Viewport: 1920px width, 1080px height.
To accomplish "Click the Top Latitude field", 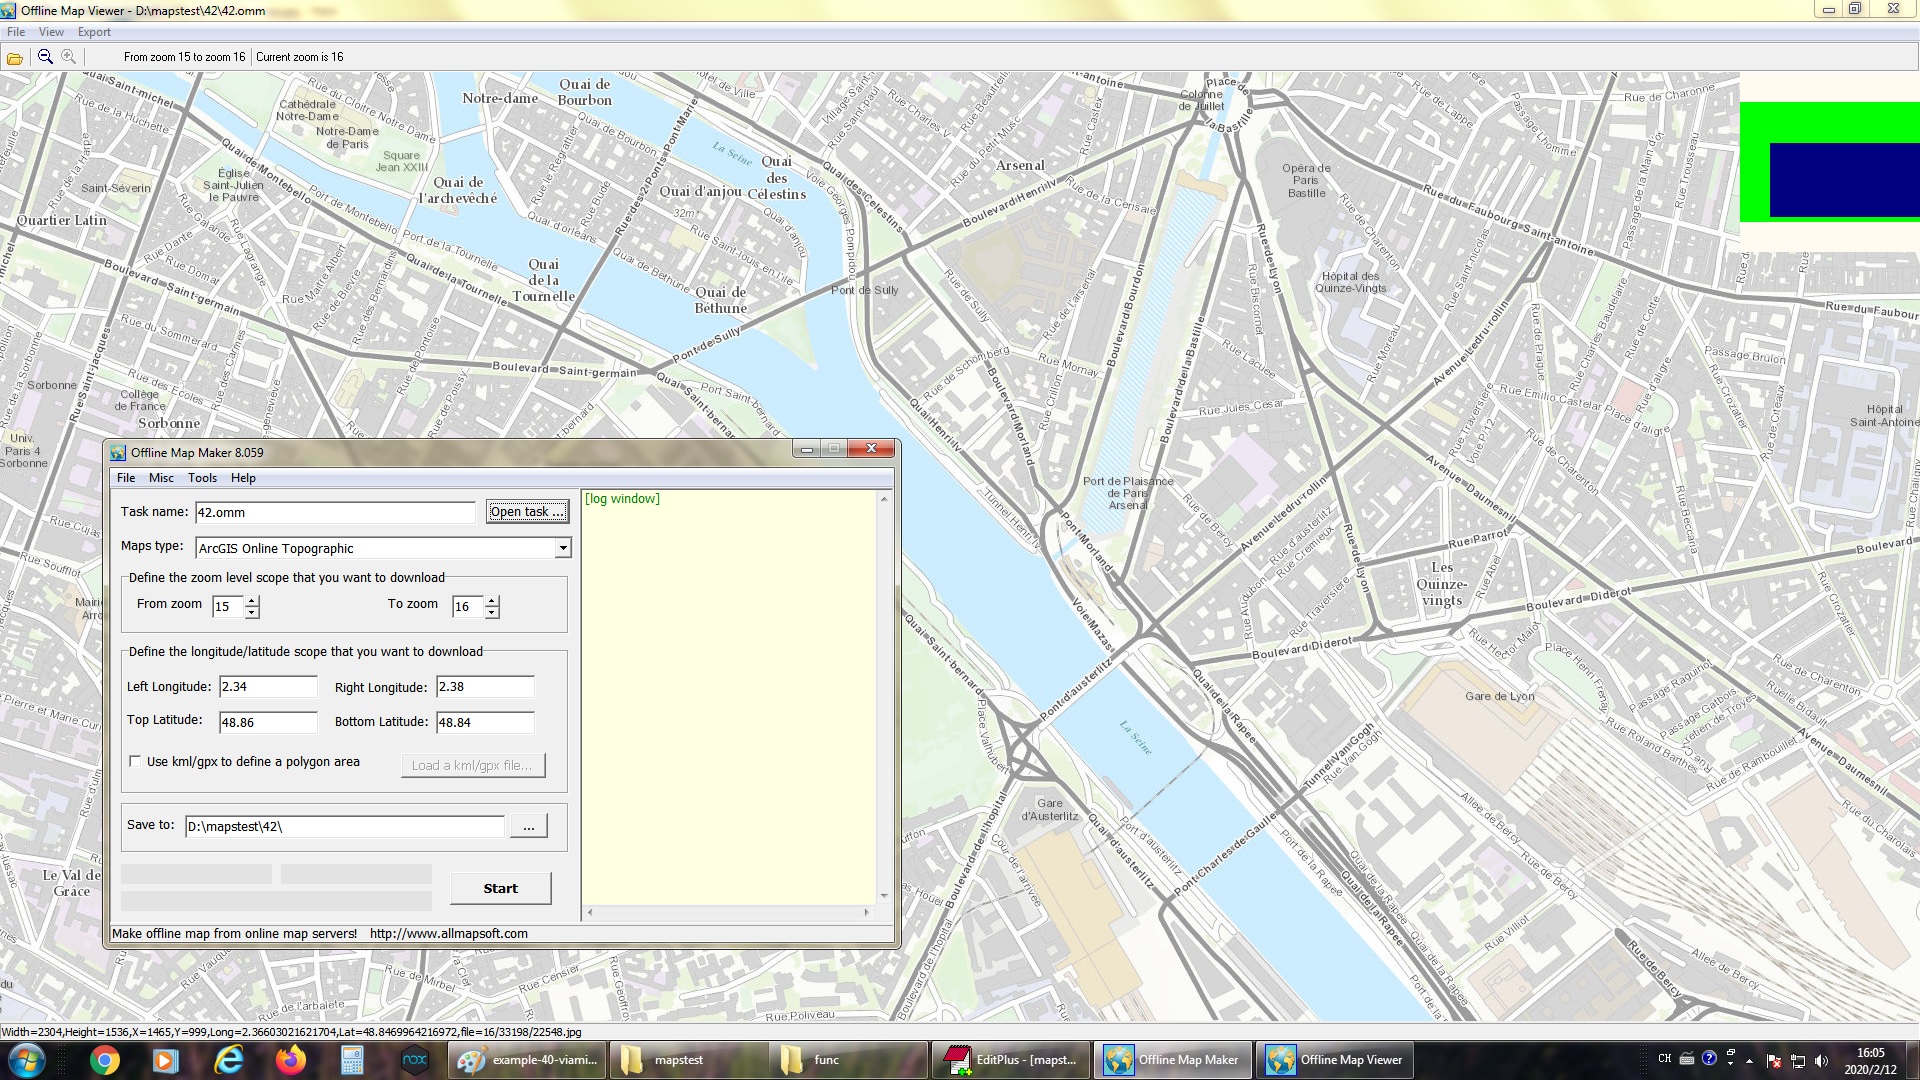I will (268, 722).
